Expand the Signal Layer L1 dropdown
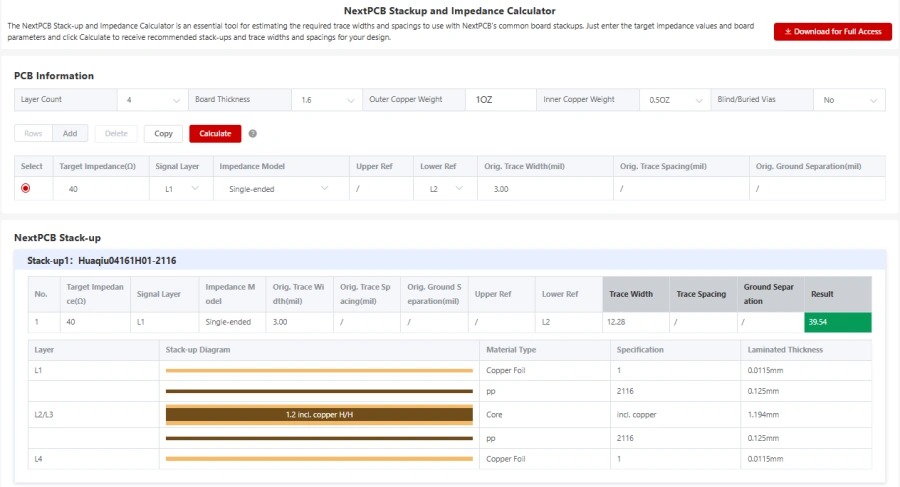This screenshot has width=900, height=487. [x=181, y=188]
